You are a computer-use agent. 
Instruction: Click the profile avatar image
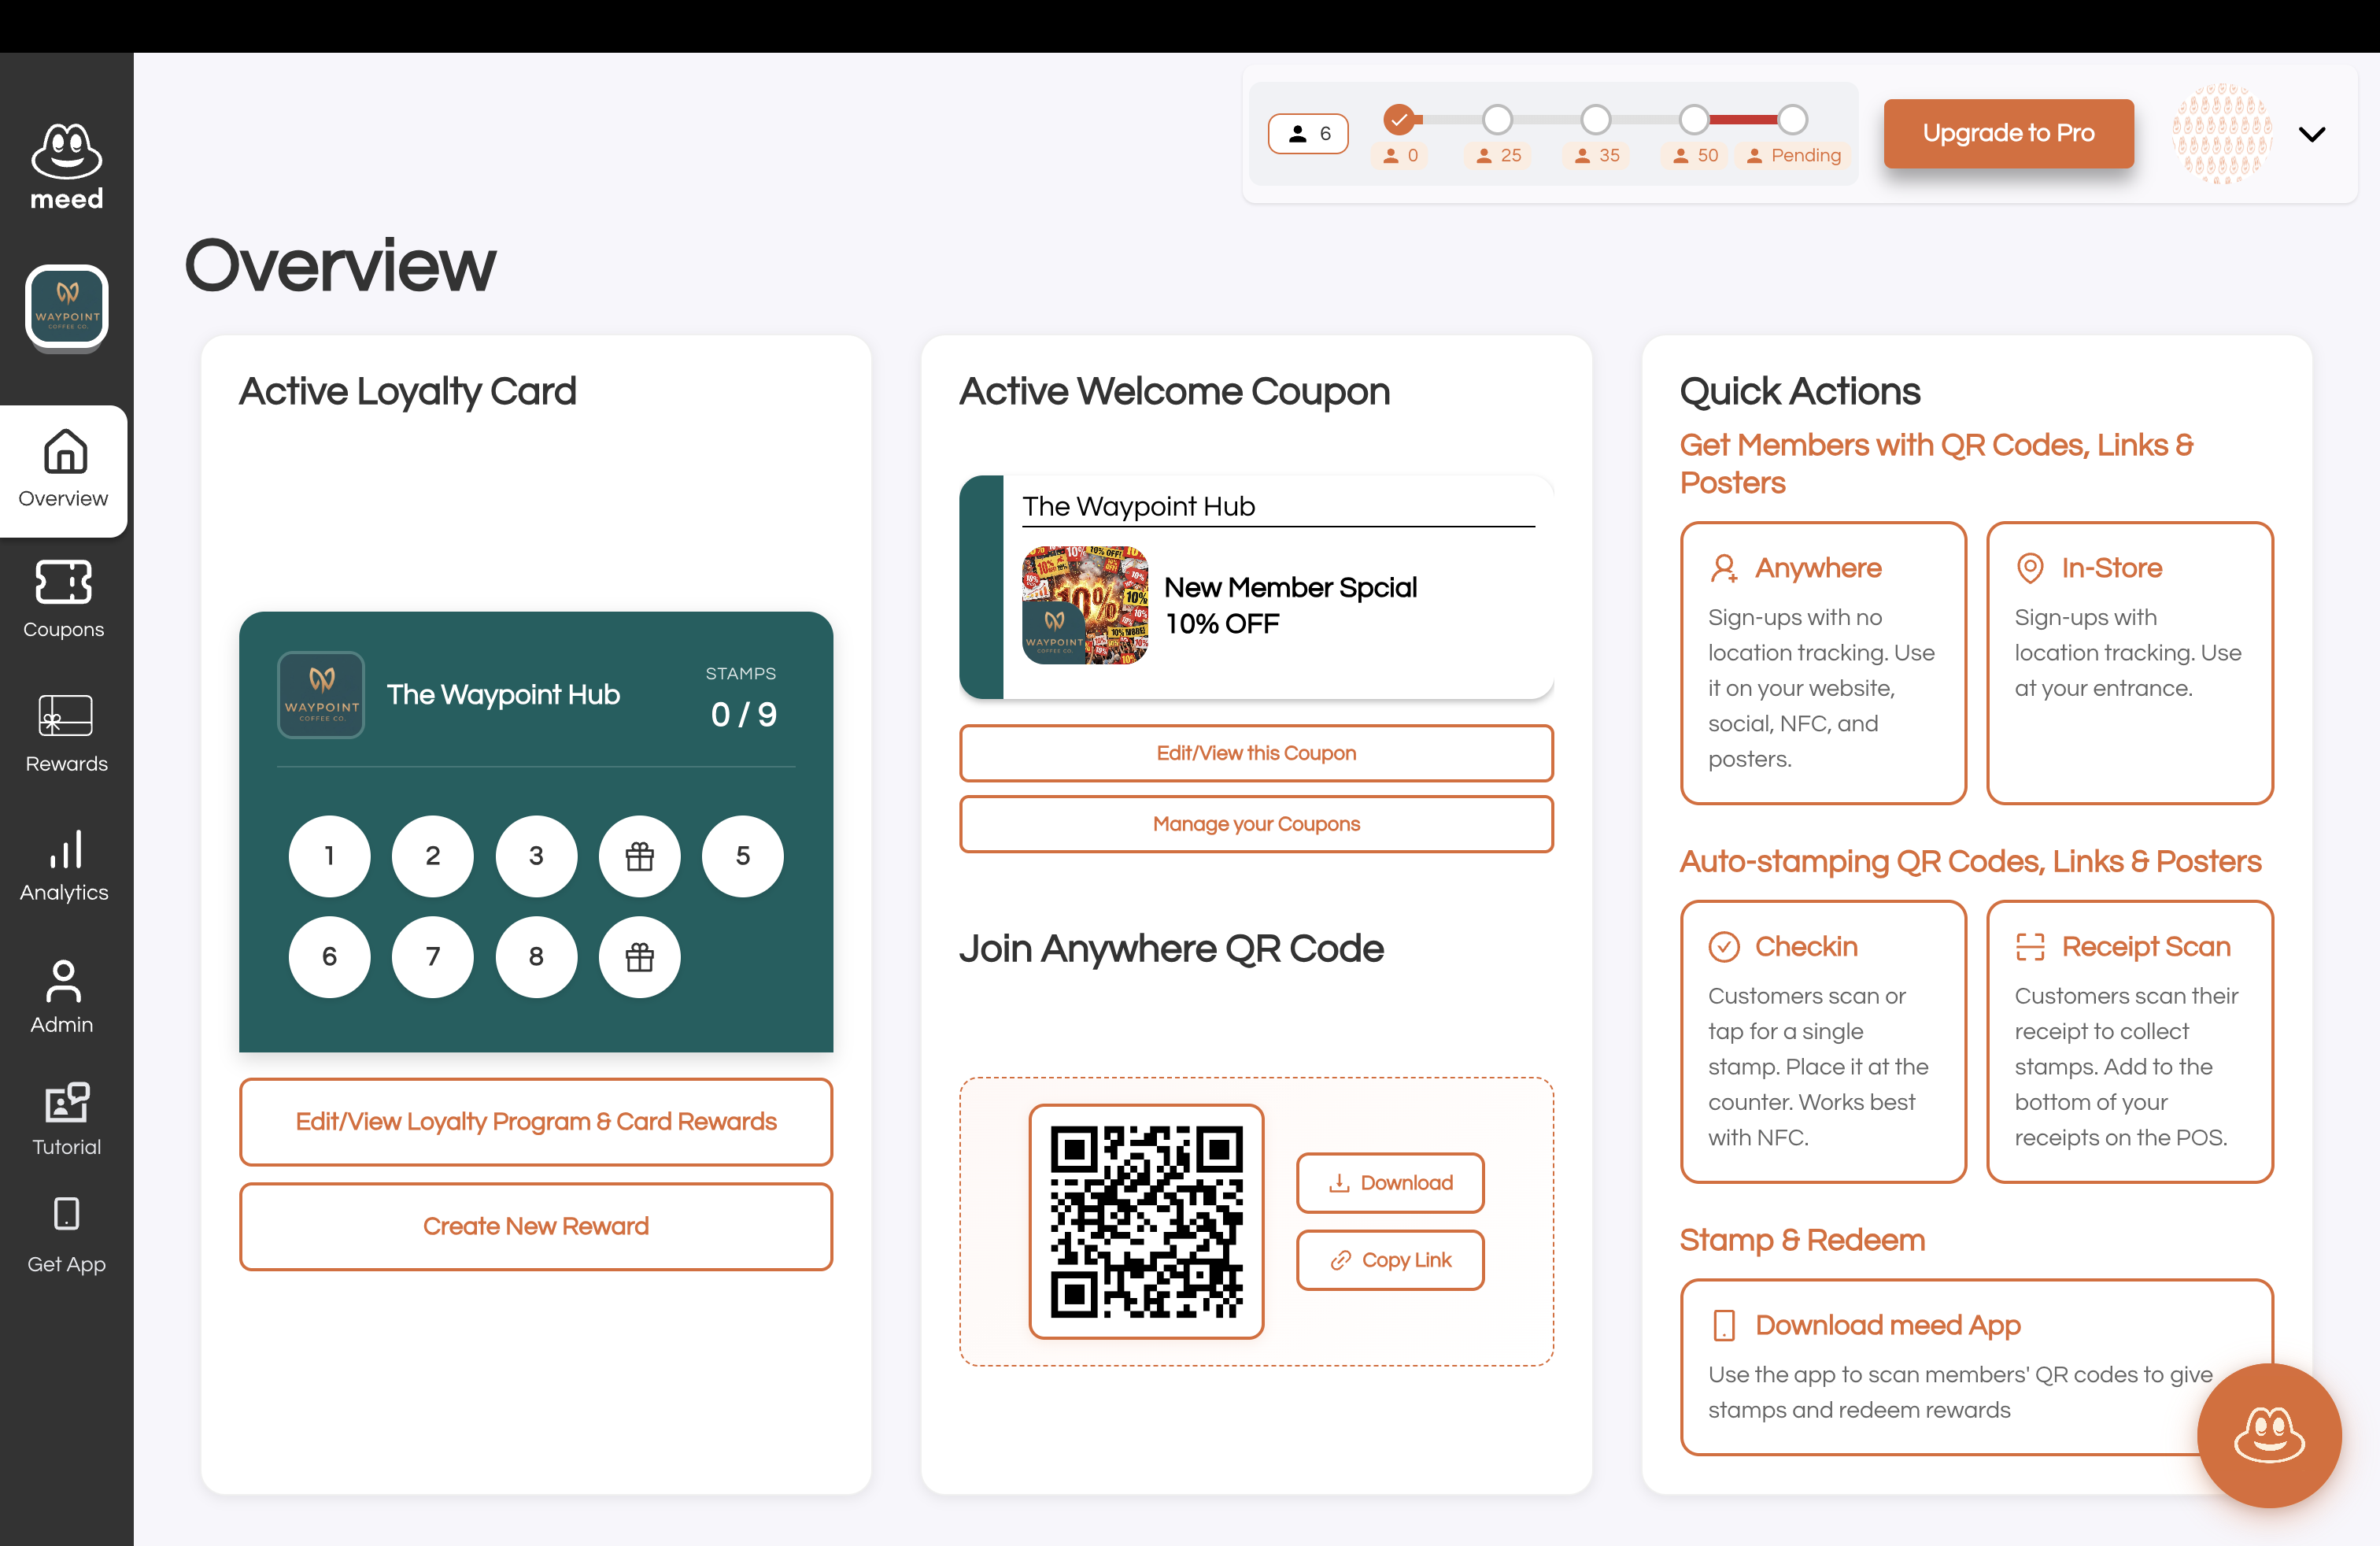tap(2222, 133)
